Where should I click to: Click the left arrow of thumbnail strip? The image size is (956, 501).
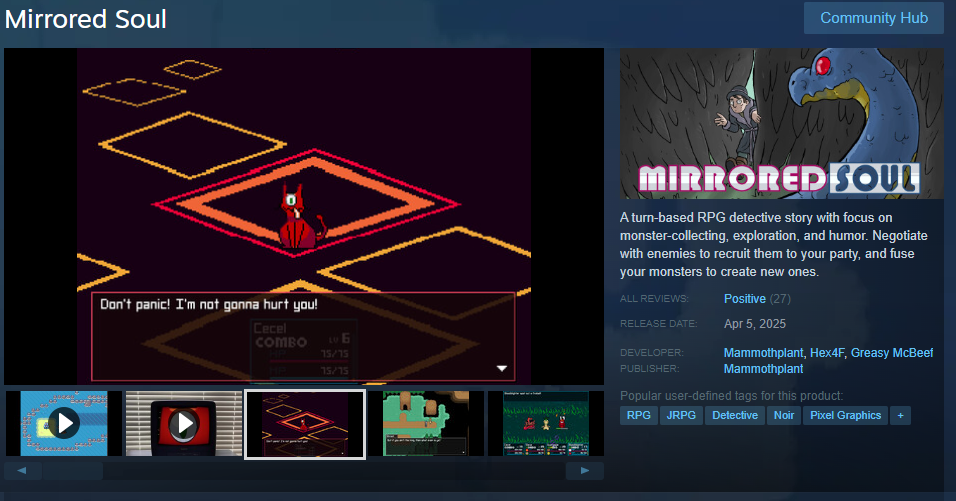click(23, 471)
